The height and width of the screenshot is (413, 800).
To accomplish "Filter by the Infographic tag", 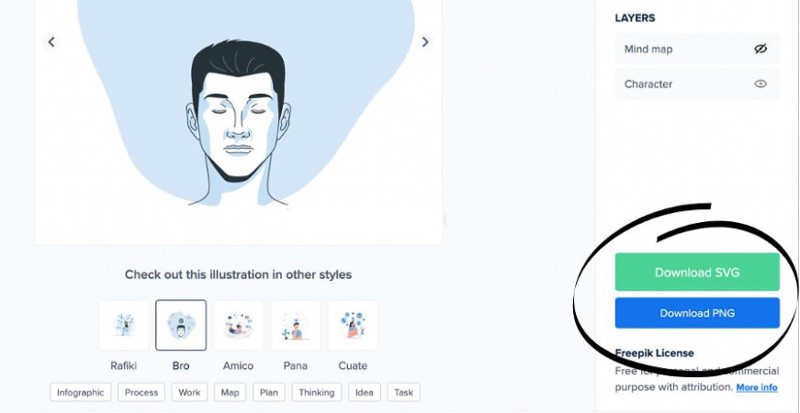I will click(81, 393).
